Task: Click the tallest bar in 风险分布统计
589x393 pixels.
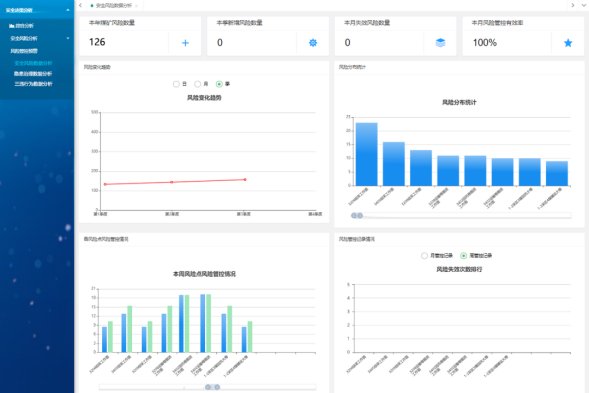Action: [x=367, y=154]
